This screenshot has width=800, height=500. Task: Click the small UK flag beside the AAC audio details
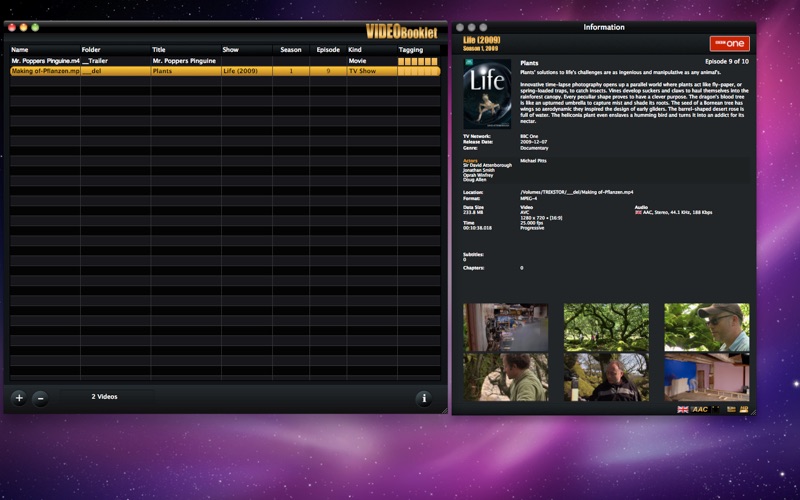coord(638,212)
